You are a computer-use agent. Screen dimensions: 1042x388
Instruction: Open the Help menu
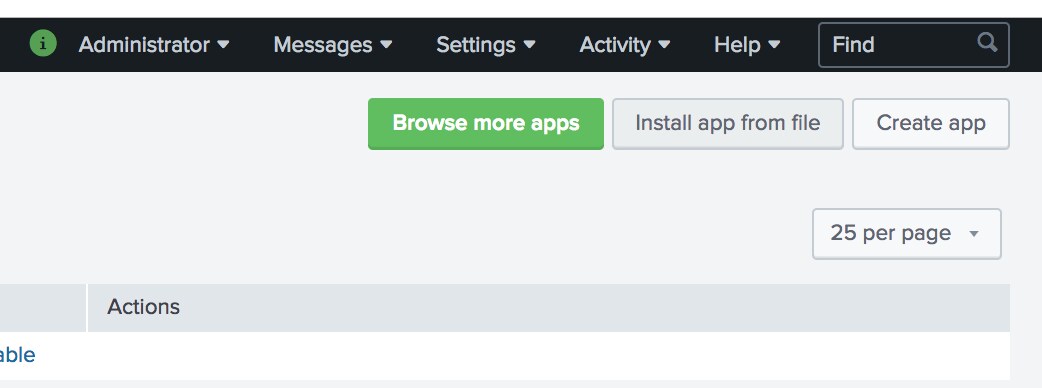click(747, 45)
